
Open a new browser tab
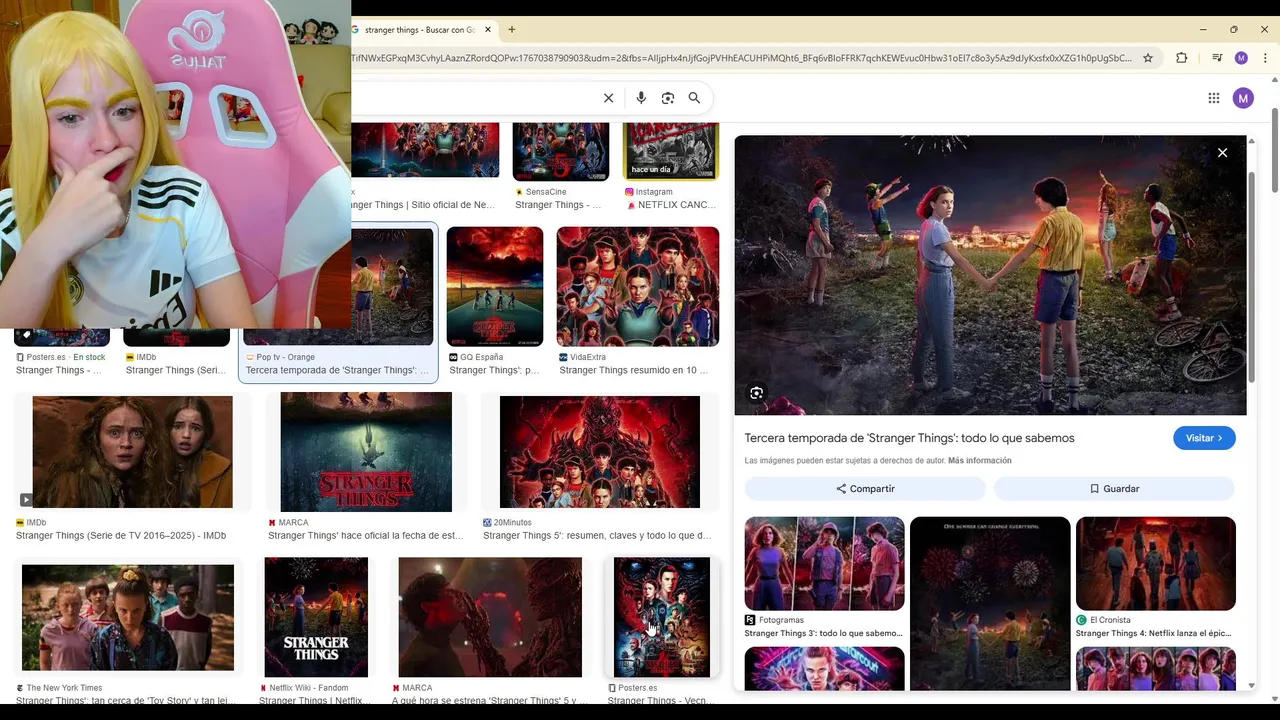coord(511,30)
